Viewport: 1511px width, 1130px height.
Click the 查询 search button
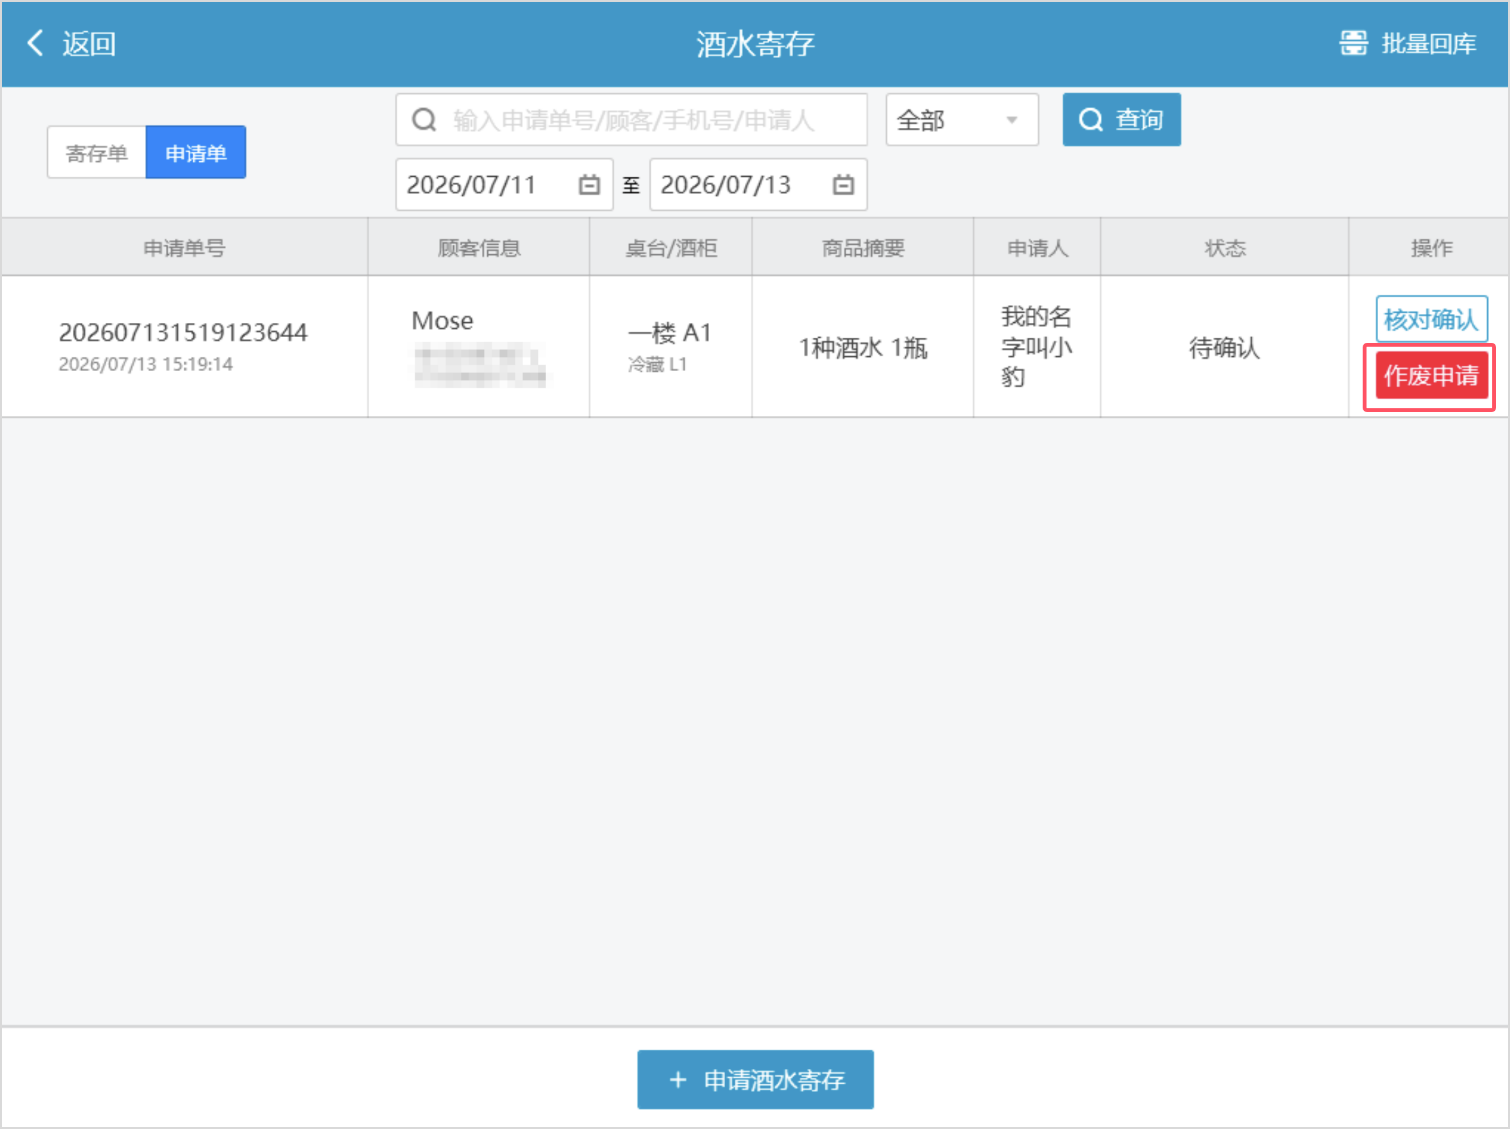pyautogui.click(x=1121, y=120)
